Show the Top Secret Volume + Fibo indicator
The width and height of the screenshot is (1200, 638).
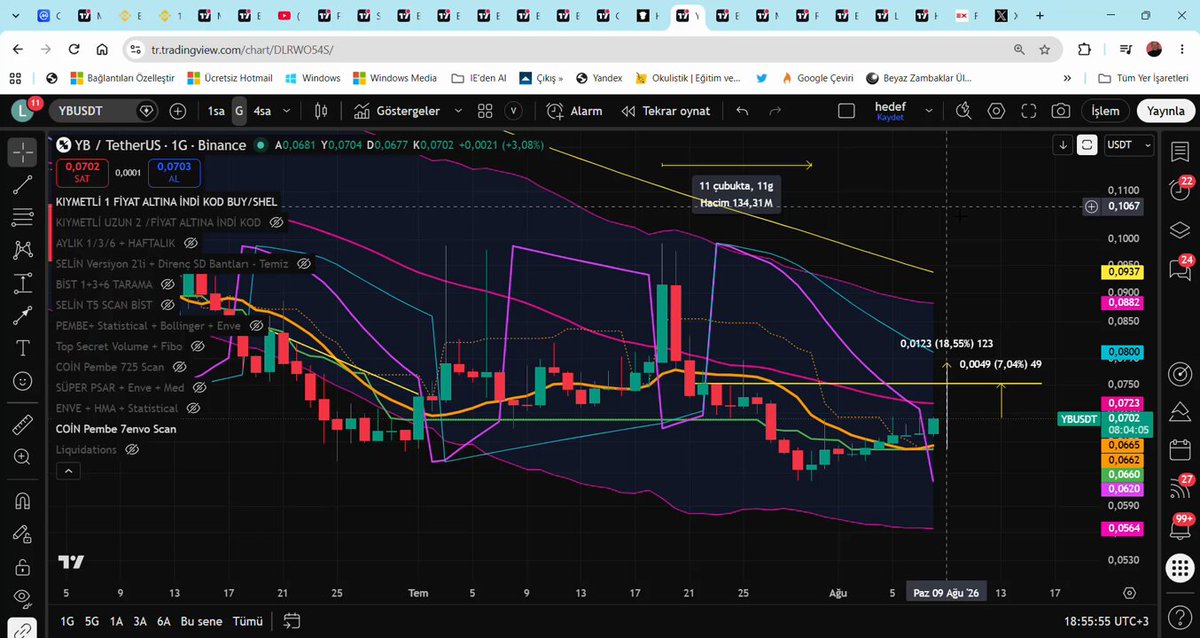point(197,346)
